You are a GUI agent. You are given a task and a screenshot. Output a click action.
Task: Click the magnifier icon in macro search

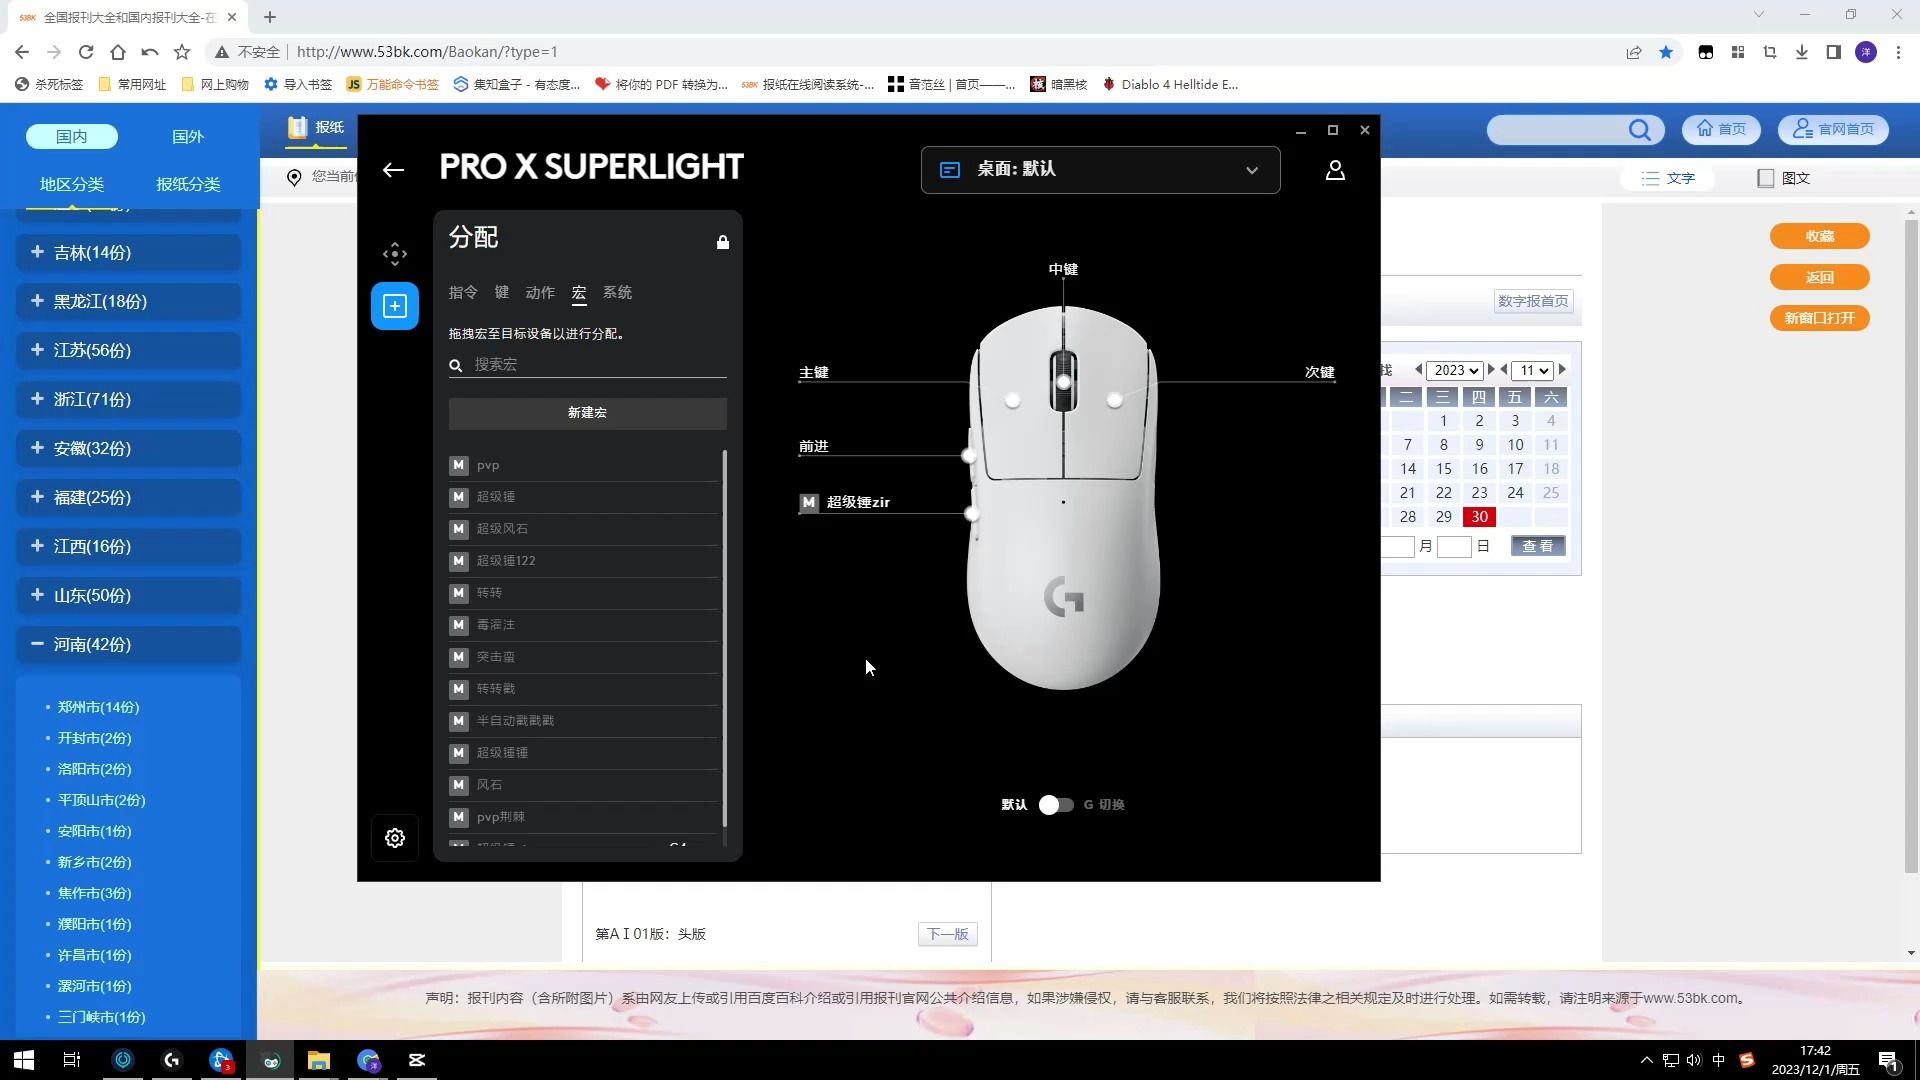coord(456,365)
